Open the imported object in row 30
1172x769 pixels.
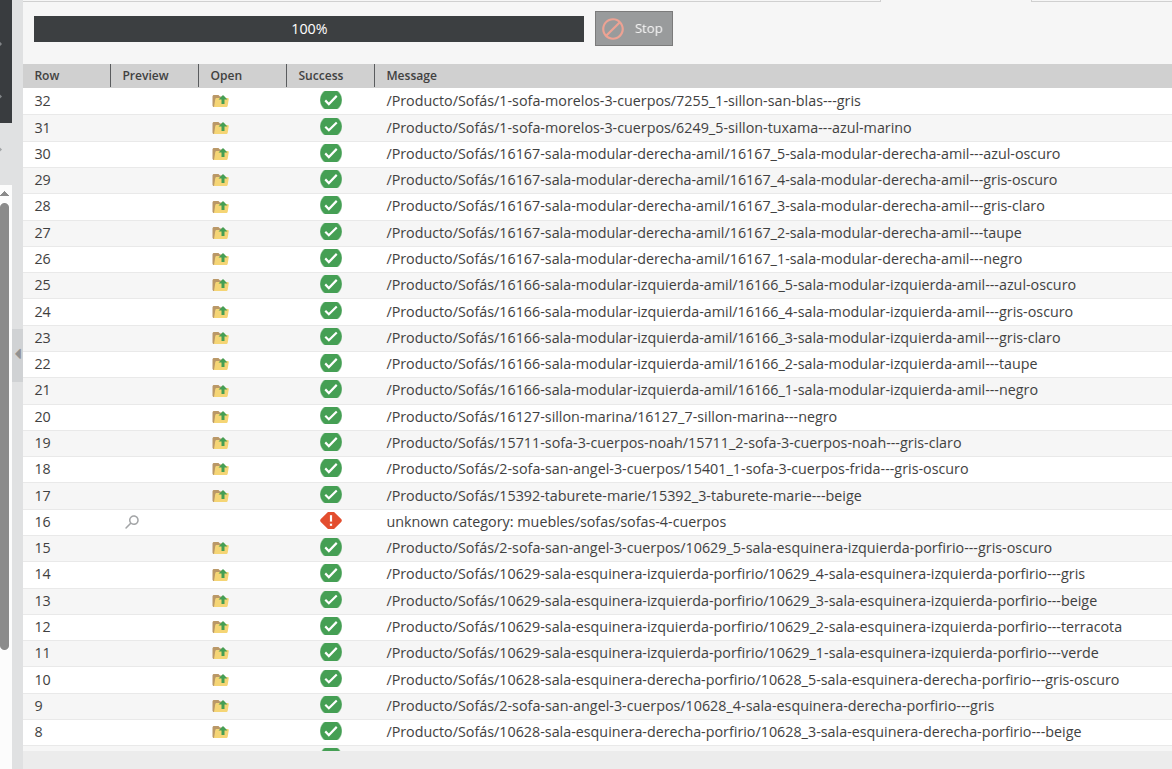pos(220,154)
